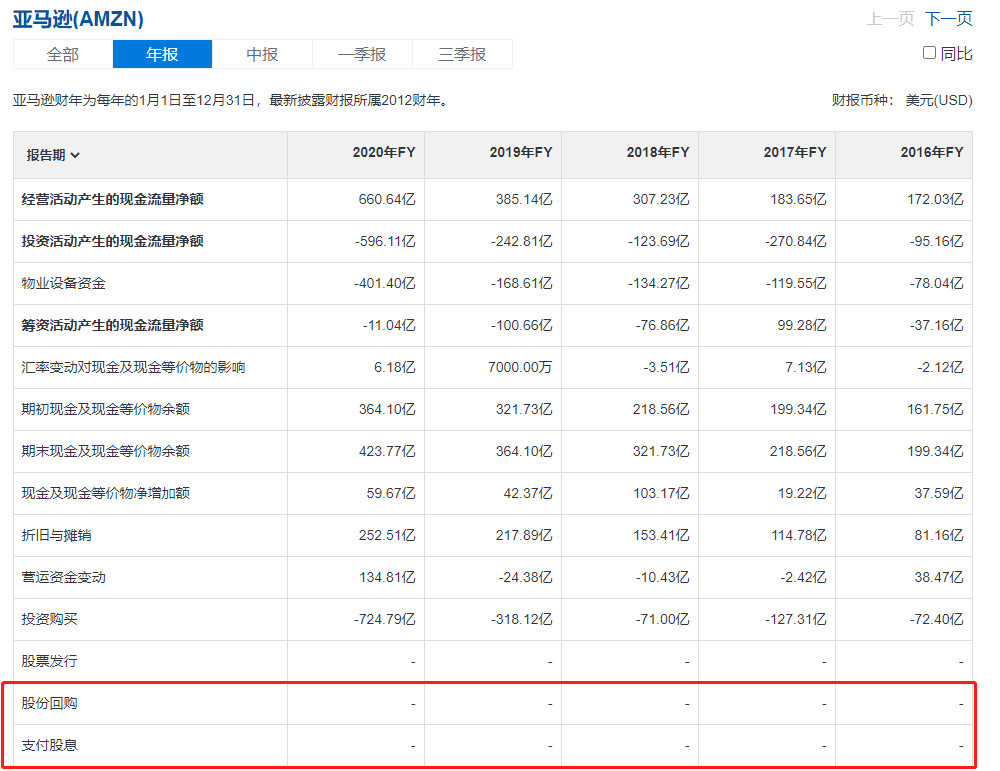The image size is (1000, 771).
Task: Click the 38.47亿 working capital value
Action: [939, 577]
